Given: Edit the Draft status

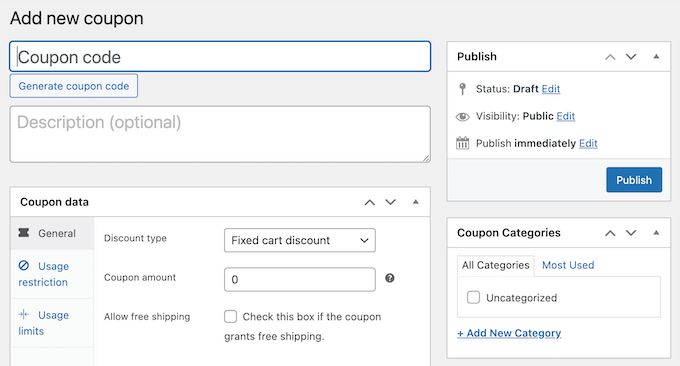Looking at the screenshot, I should (551, 89).
